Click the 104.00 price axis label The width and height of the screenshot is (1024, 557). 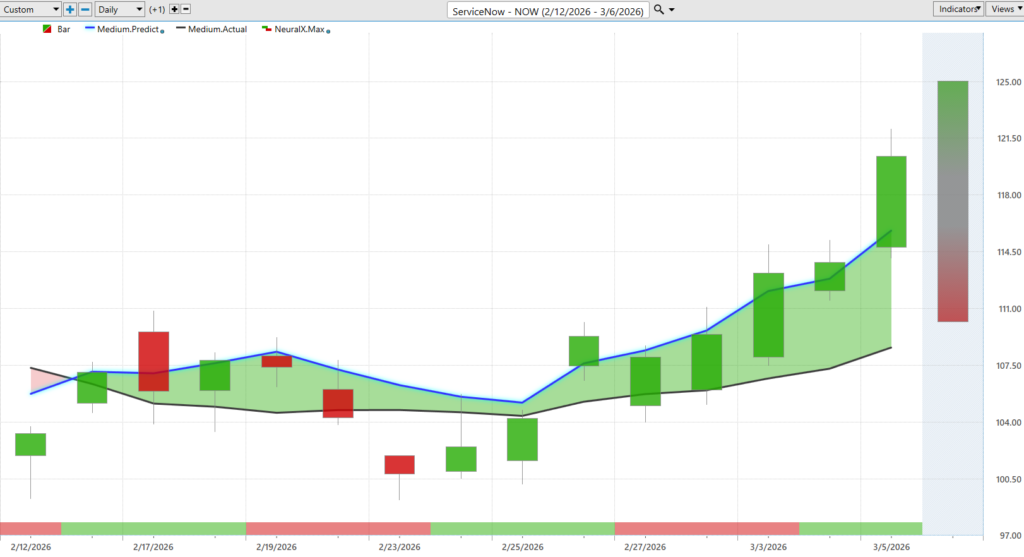pos(1008,422)
